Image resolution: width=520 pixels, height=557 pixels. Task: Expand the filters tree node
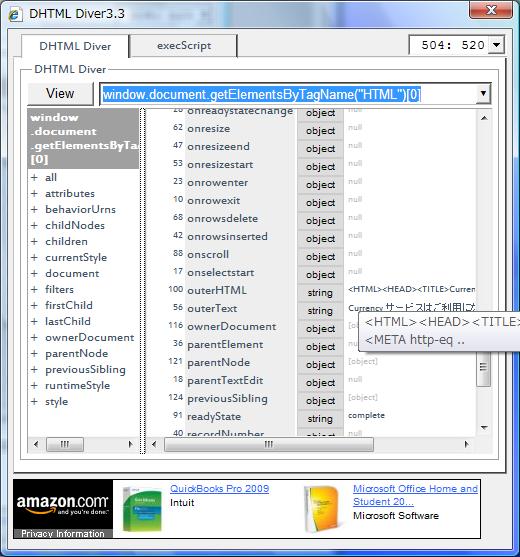[x=34, y=289]
